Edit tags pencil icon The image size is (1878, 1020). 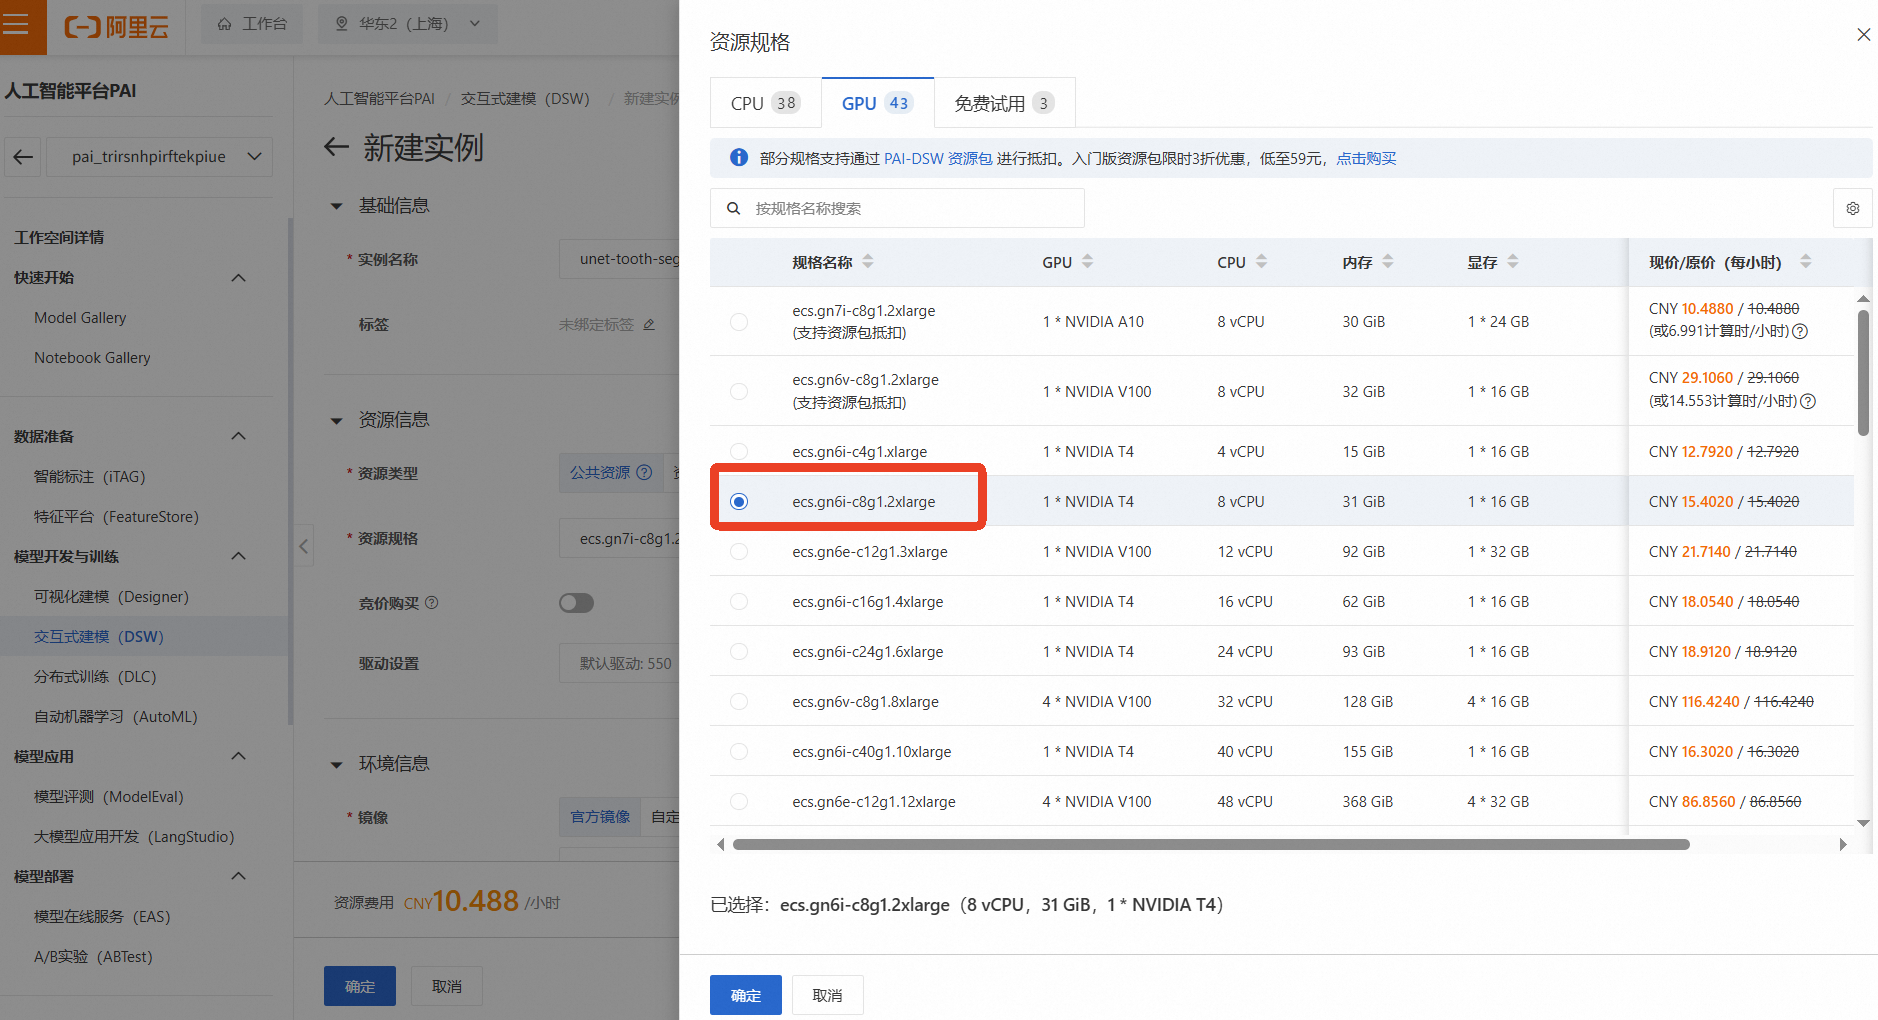[649, 325]
